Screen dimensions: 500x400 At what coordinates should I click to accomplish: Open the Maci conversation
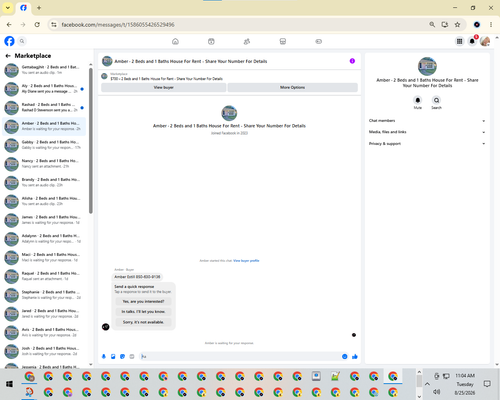pos(44,257)
